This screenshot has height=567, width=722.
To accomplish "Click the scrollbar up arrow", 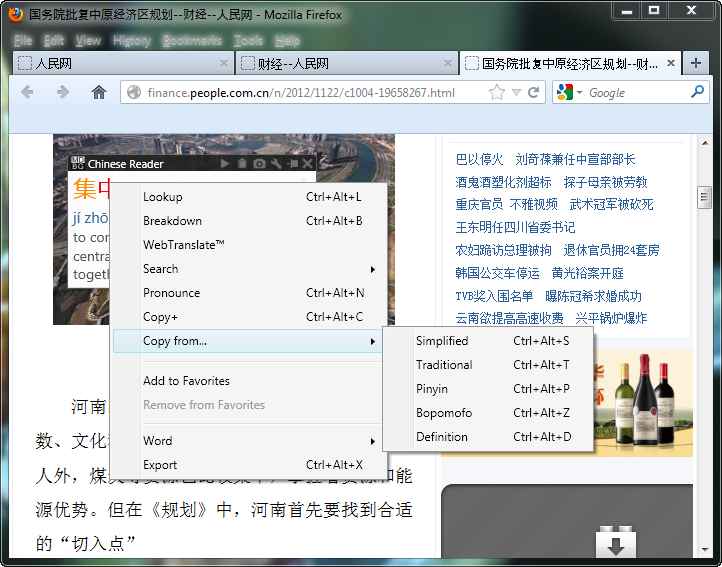I will click(705, 143).
